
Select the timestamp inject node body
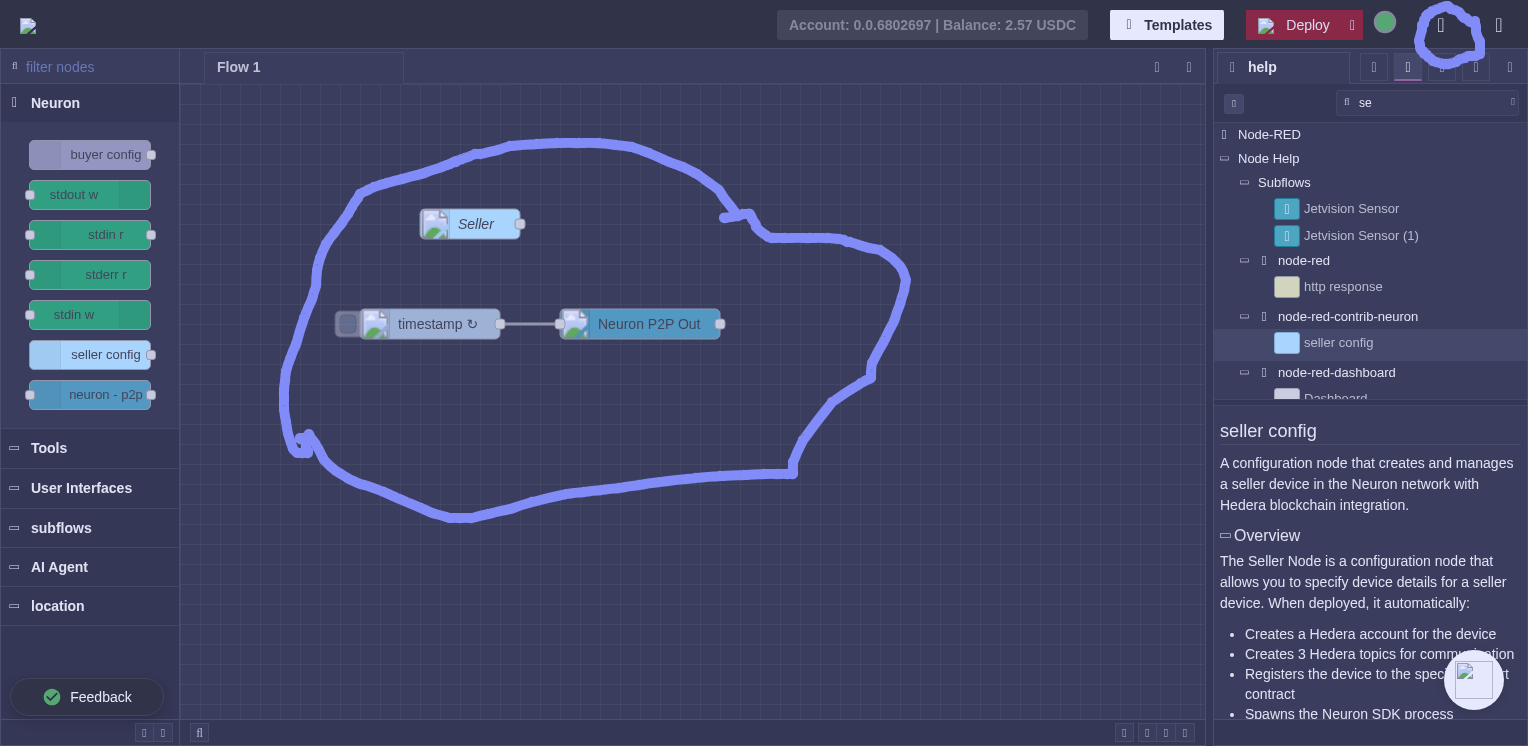click(430, 324)
